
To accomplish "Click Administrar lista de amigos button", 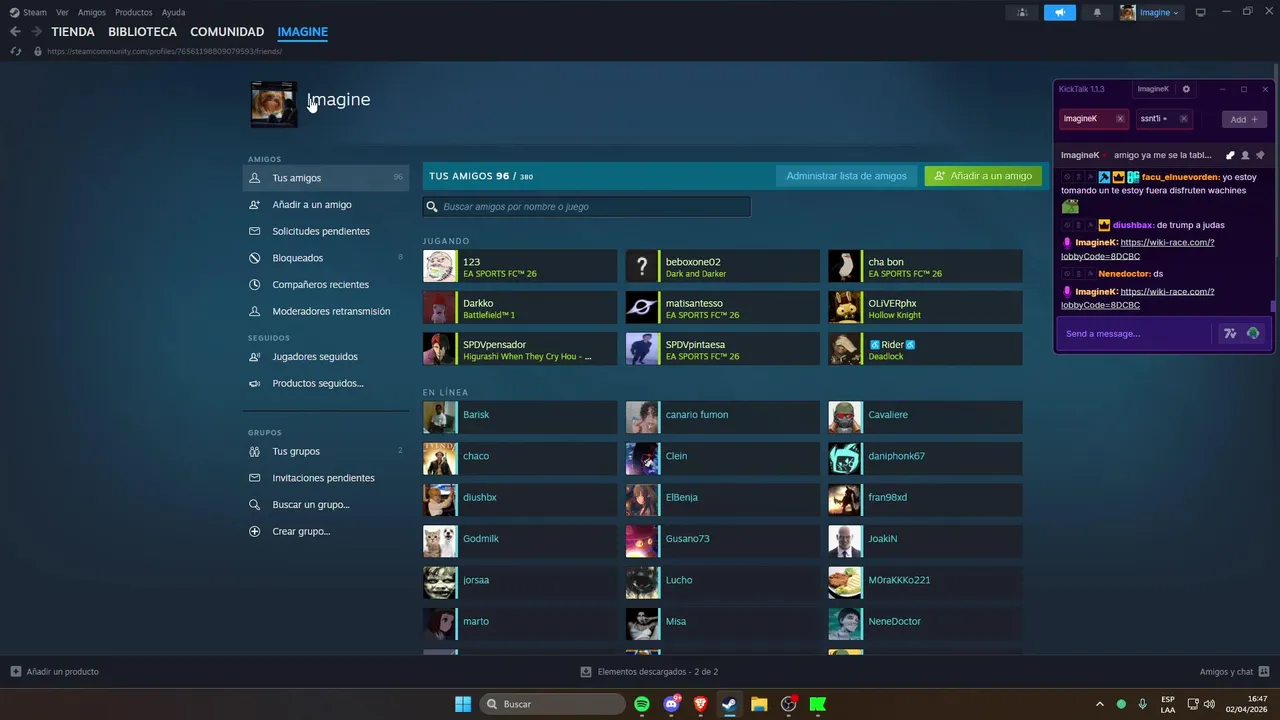I will click(846, 176).
